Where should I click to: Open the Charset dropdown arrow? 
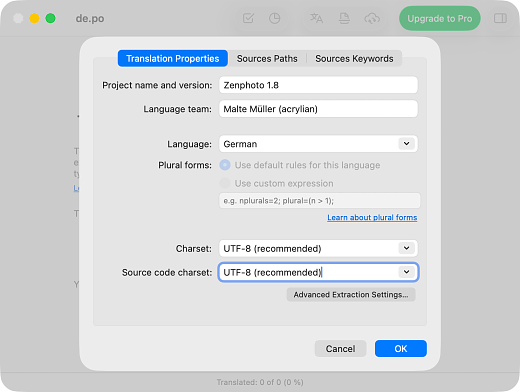[x=406, y=248]
